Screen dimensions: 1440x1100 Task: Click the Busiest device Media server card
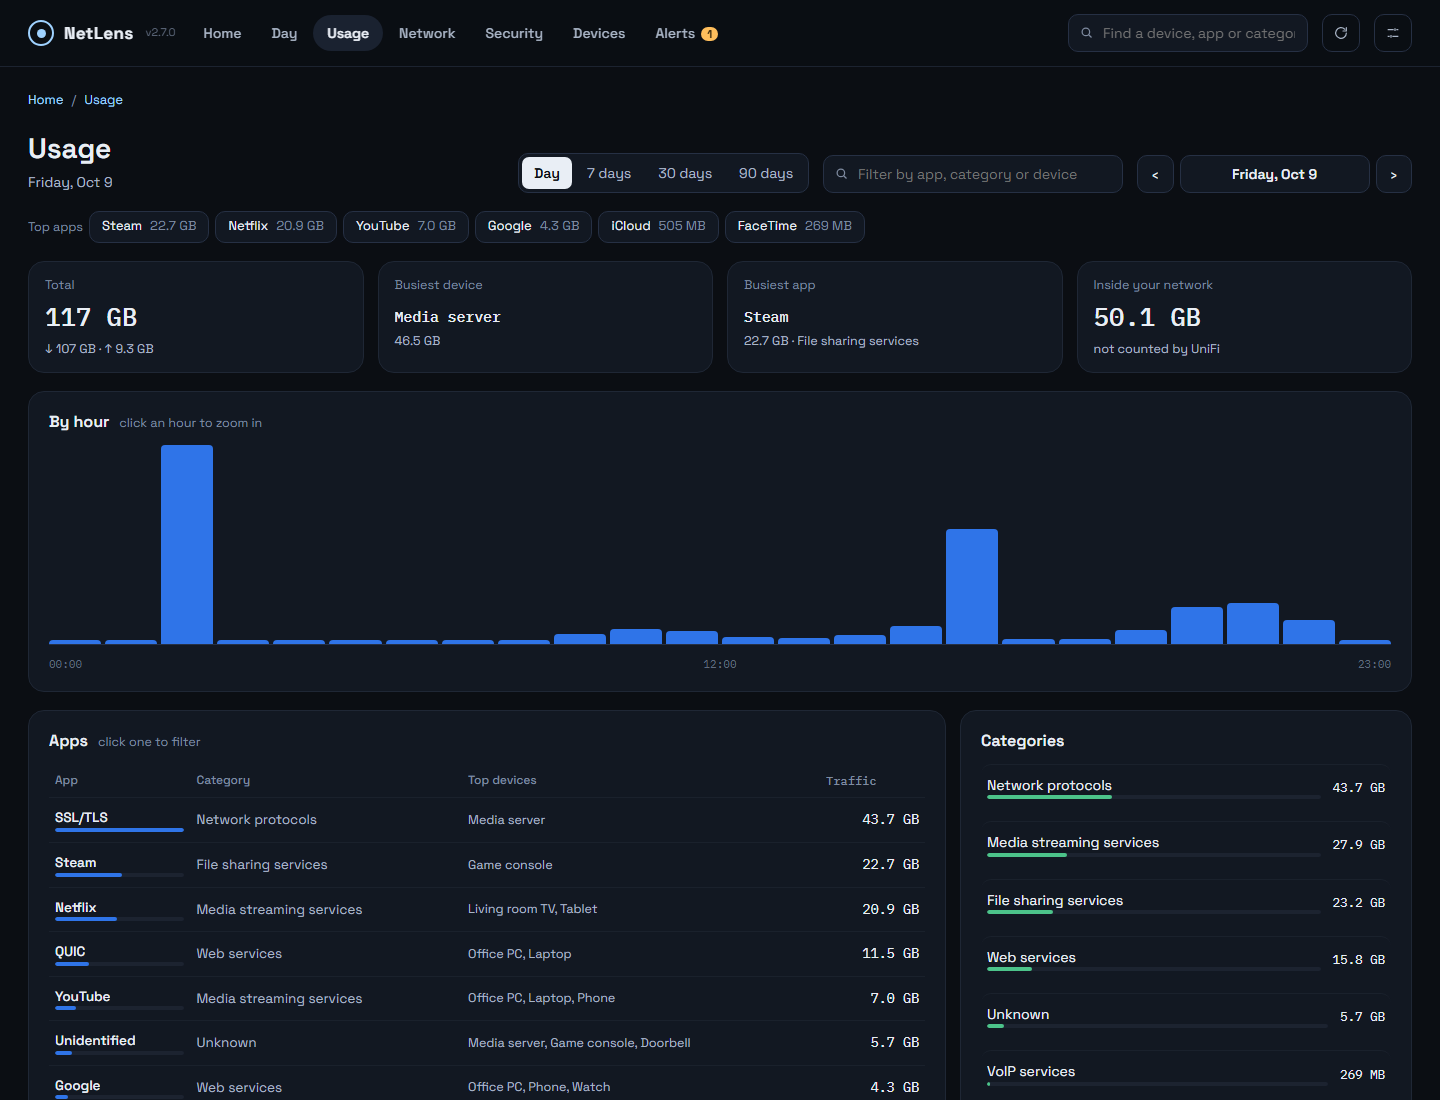pyautogui.click(x=545, y=317)
